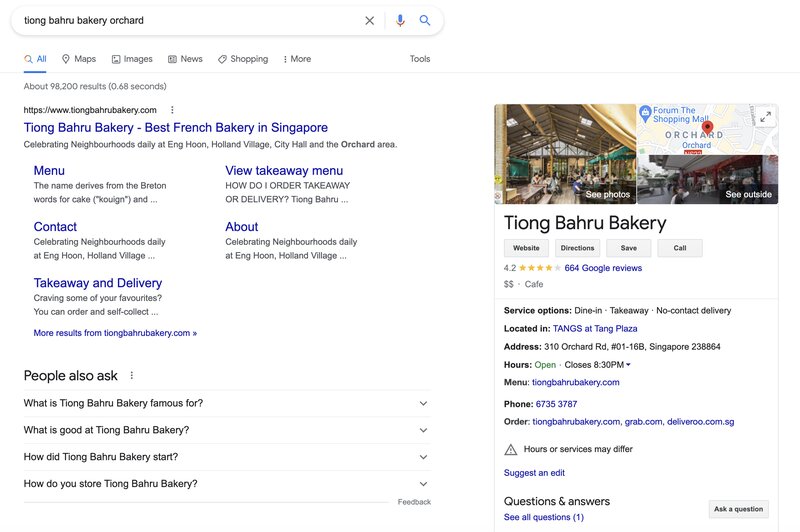Open the View takeaway menu sitelink
The width and height of the screenshot is (800, 532).
284,171
